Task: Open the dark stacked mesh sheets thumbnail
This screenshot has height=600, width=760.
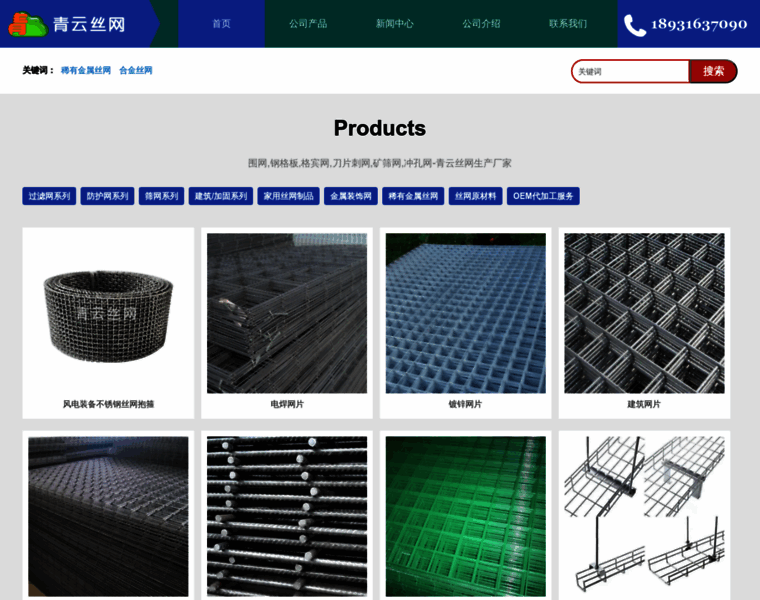Action: [108, 517]
